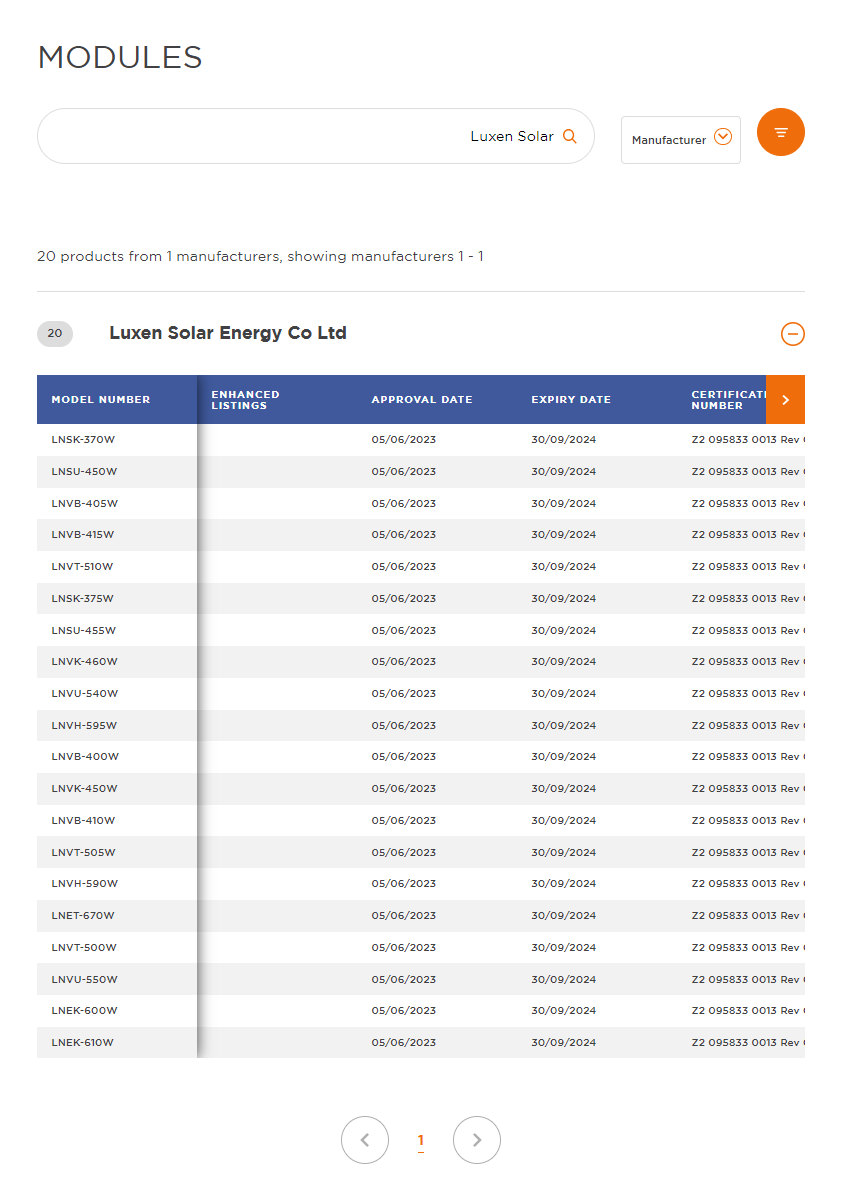Open the Manufacturer dropdown

coord(681,140)
